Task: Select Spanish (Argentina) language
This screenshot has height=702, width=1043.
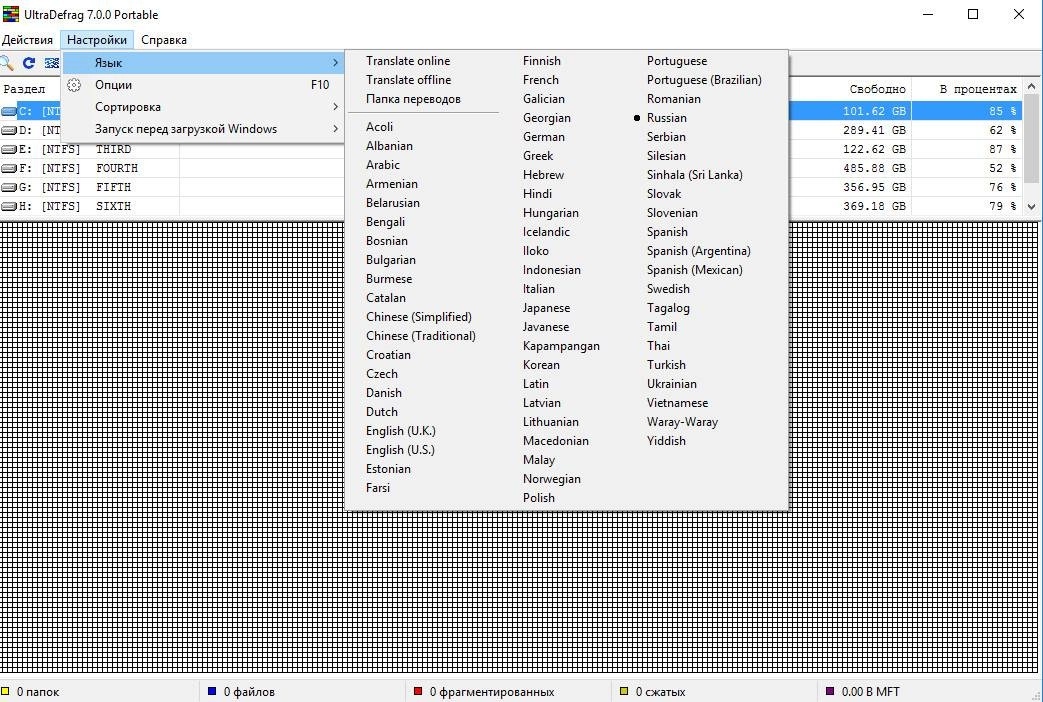Action: (x=698, y=250)
